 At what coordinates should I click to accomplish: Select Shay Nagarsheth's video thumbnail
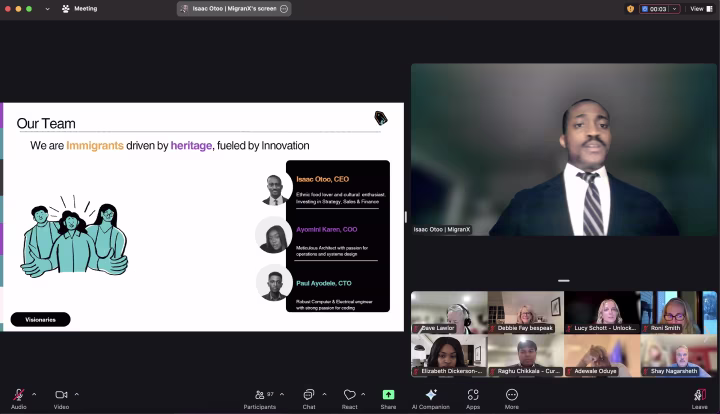[679, 356]
